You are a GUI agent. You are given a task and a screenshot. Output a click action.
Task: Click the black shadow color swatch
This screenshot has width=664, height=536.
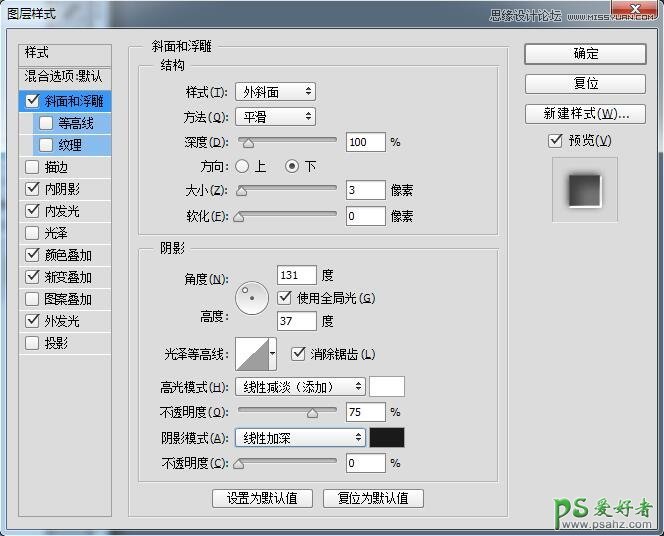point(387,438)
